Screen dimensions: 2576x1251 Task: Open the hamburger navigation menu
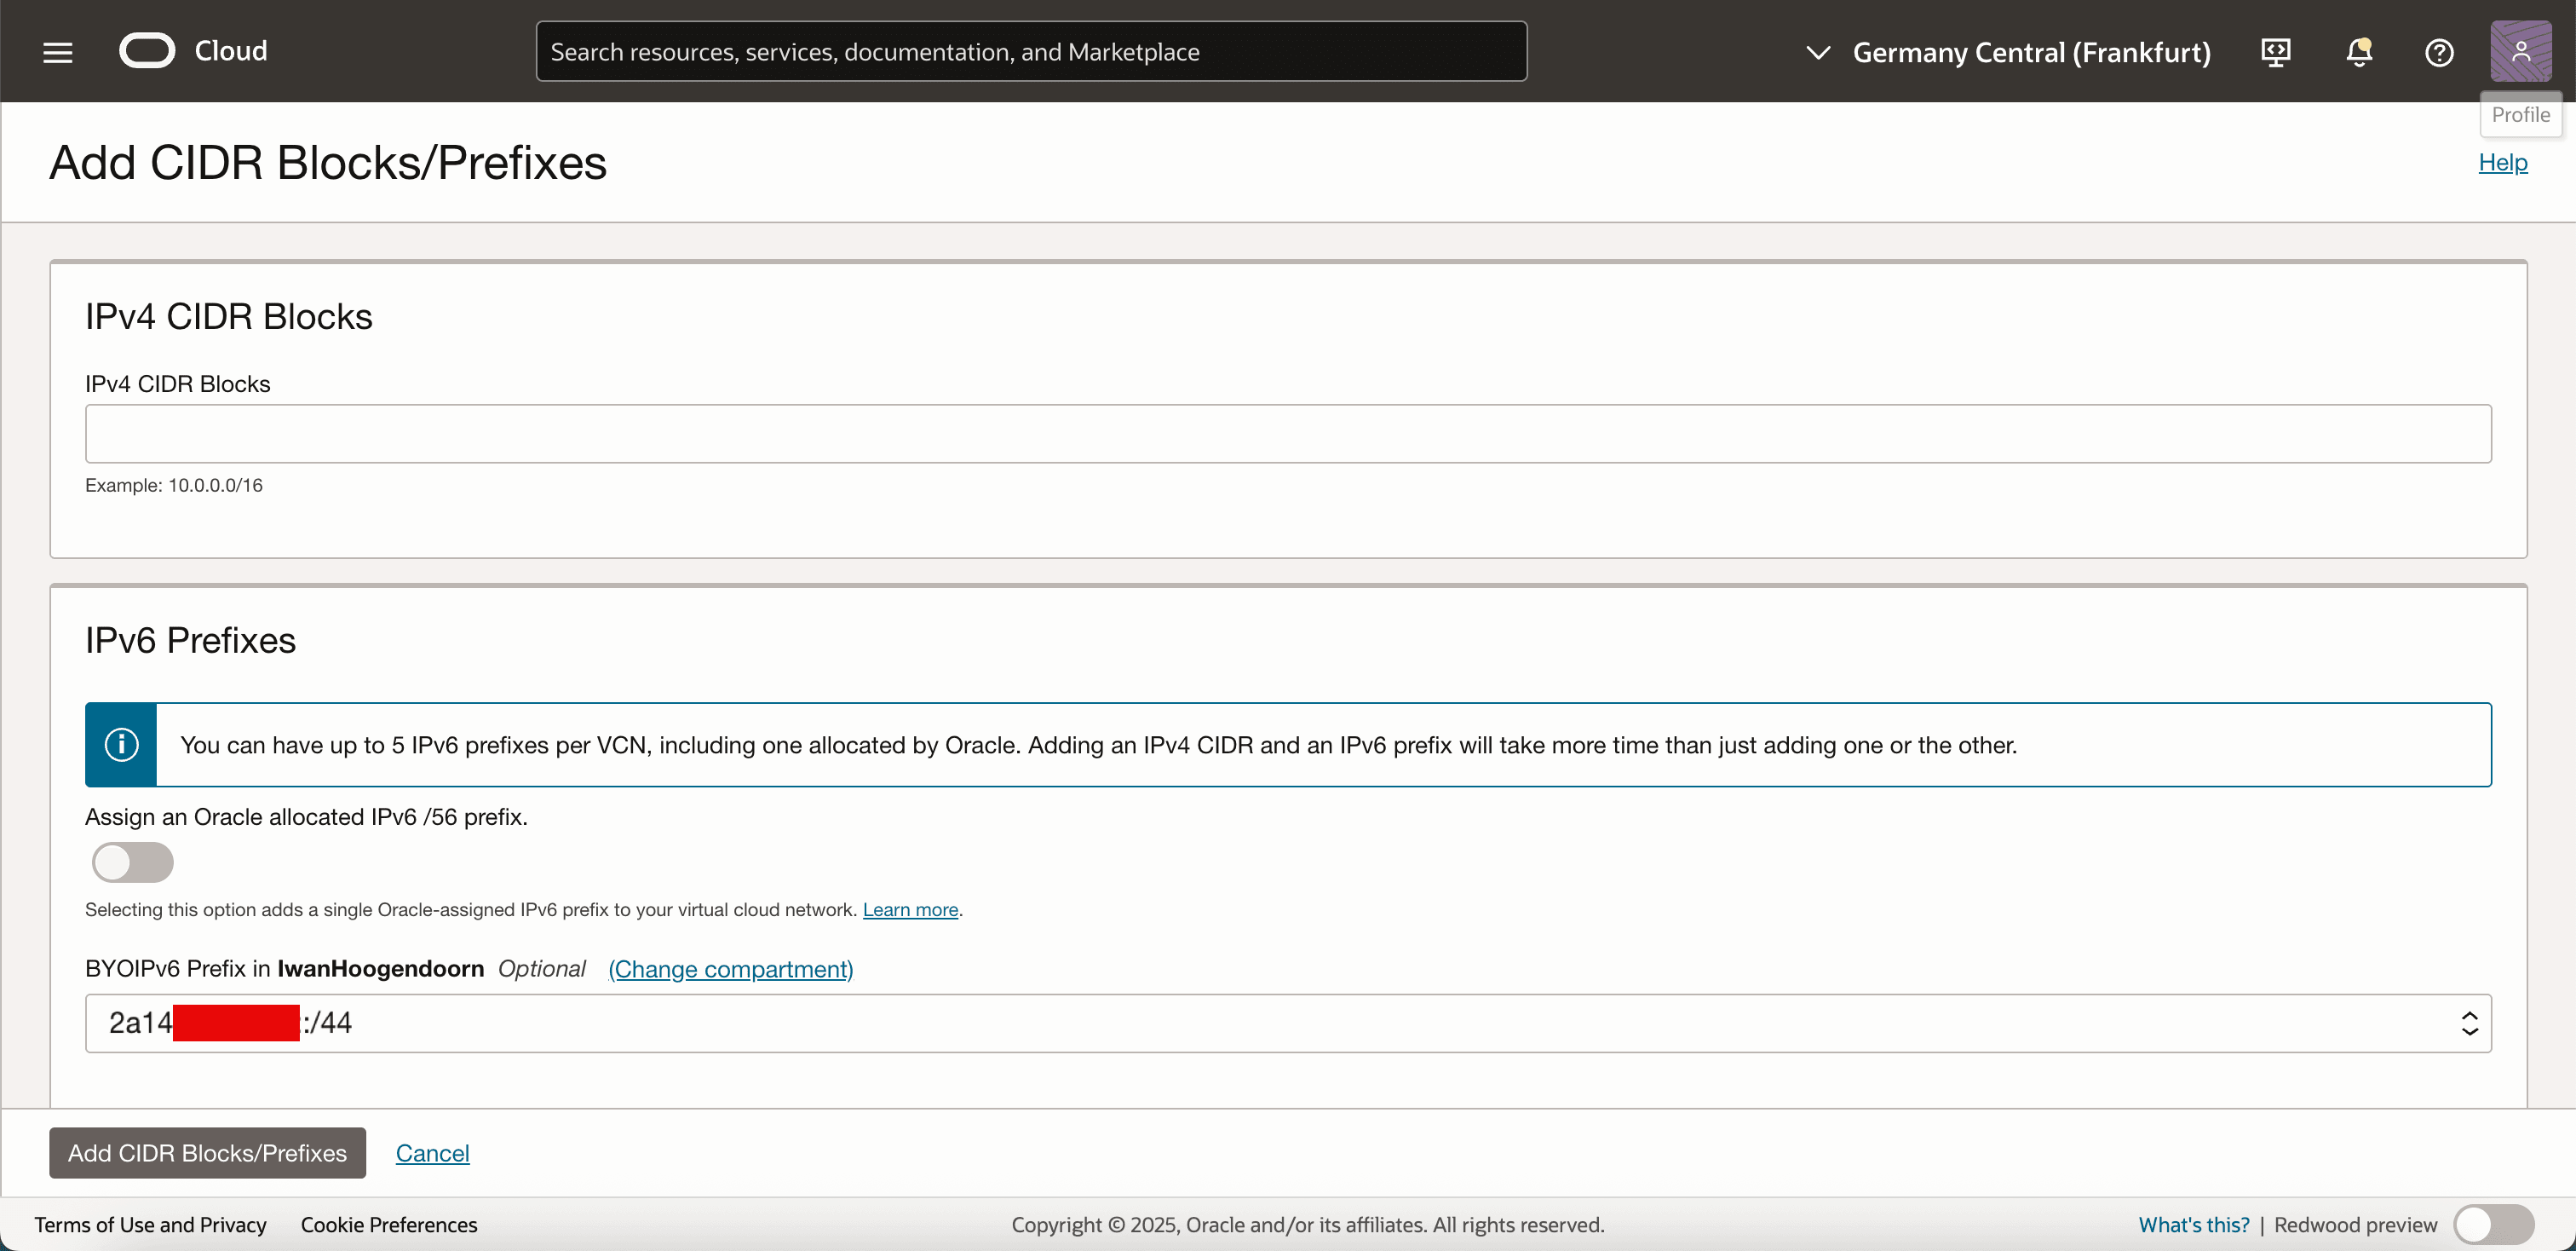[x=58, y=52]
